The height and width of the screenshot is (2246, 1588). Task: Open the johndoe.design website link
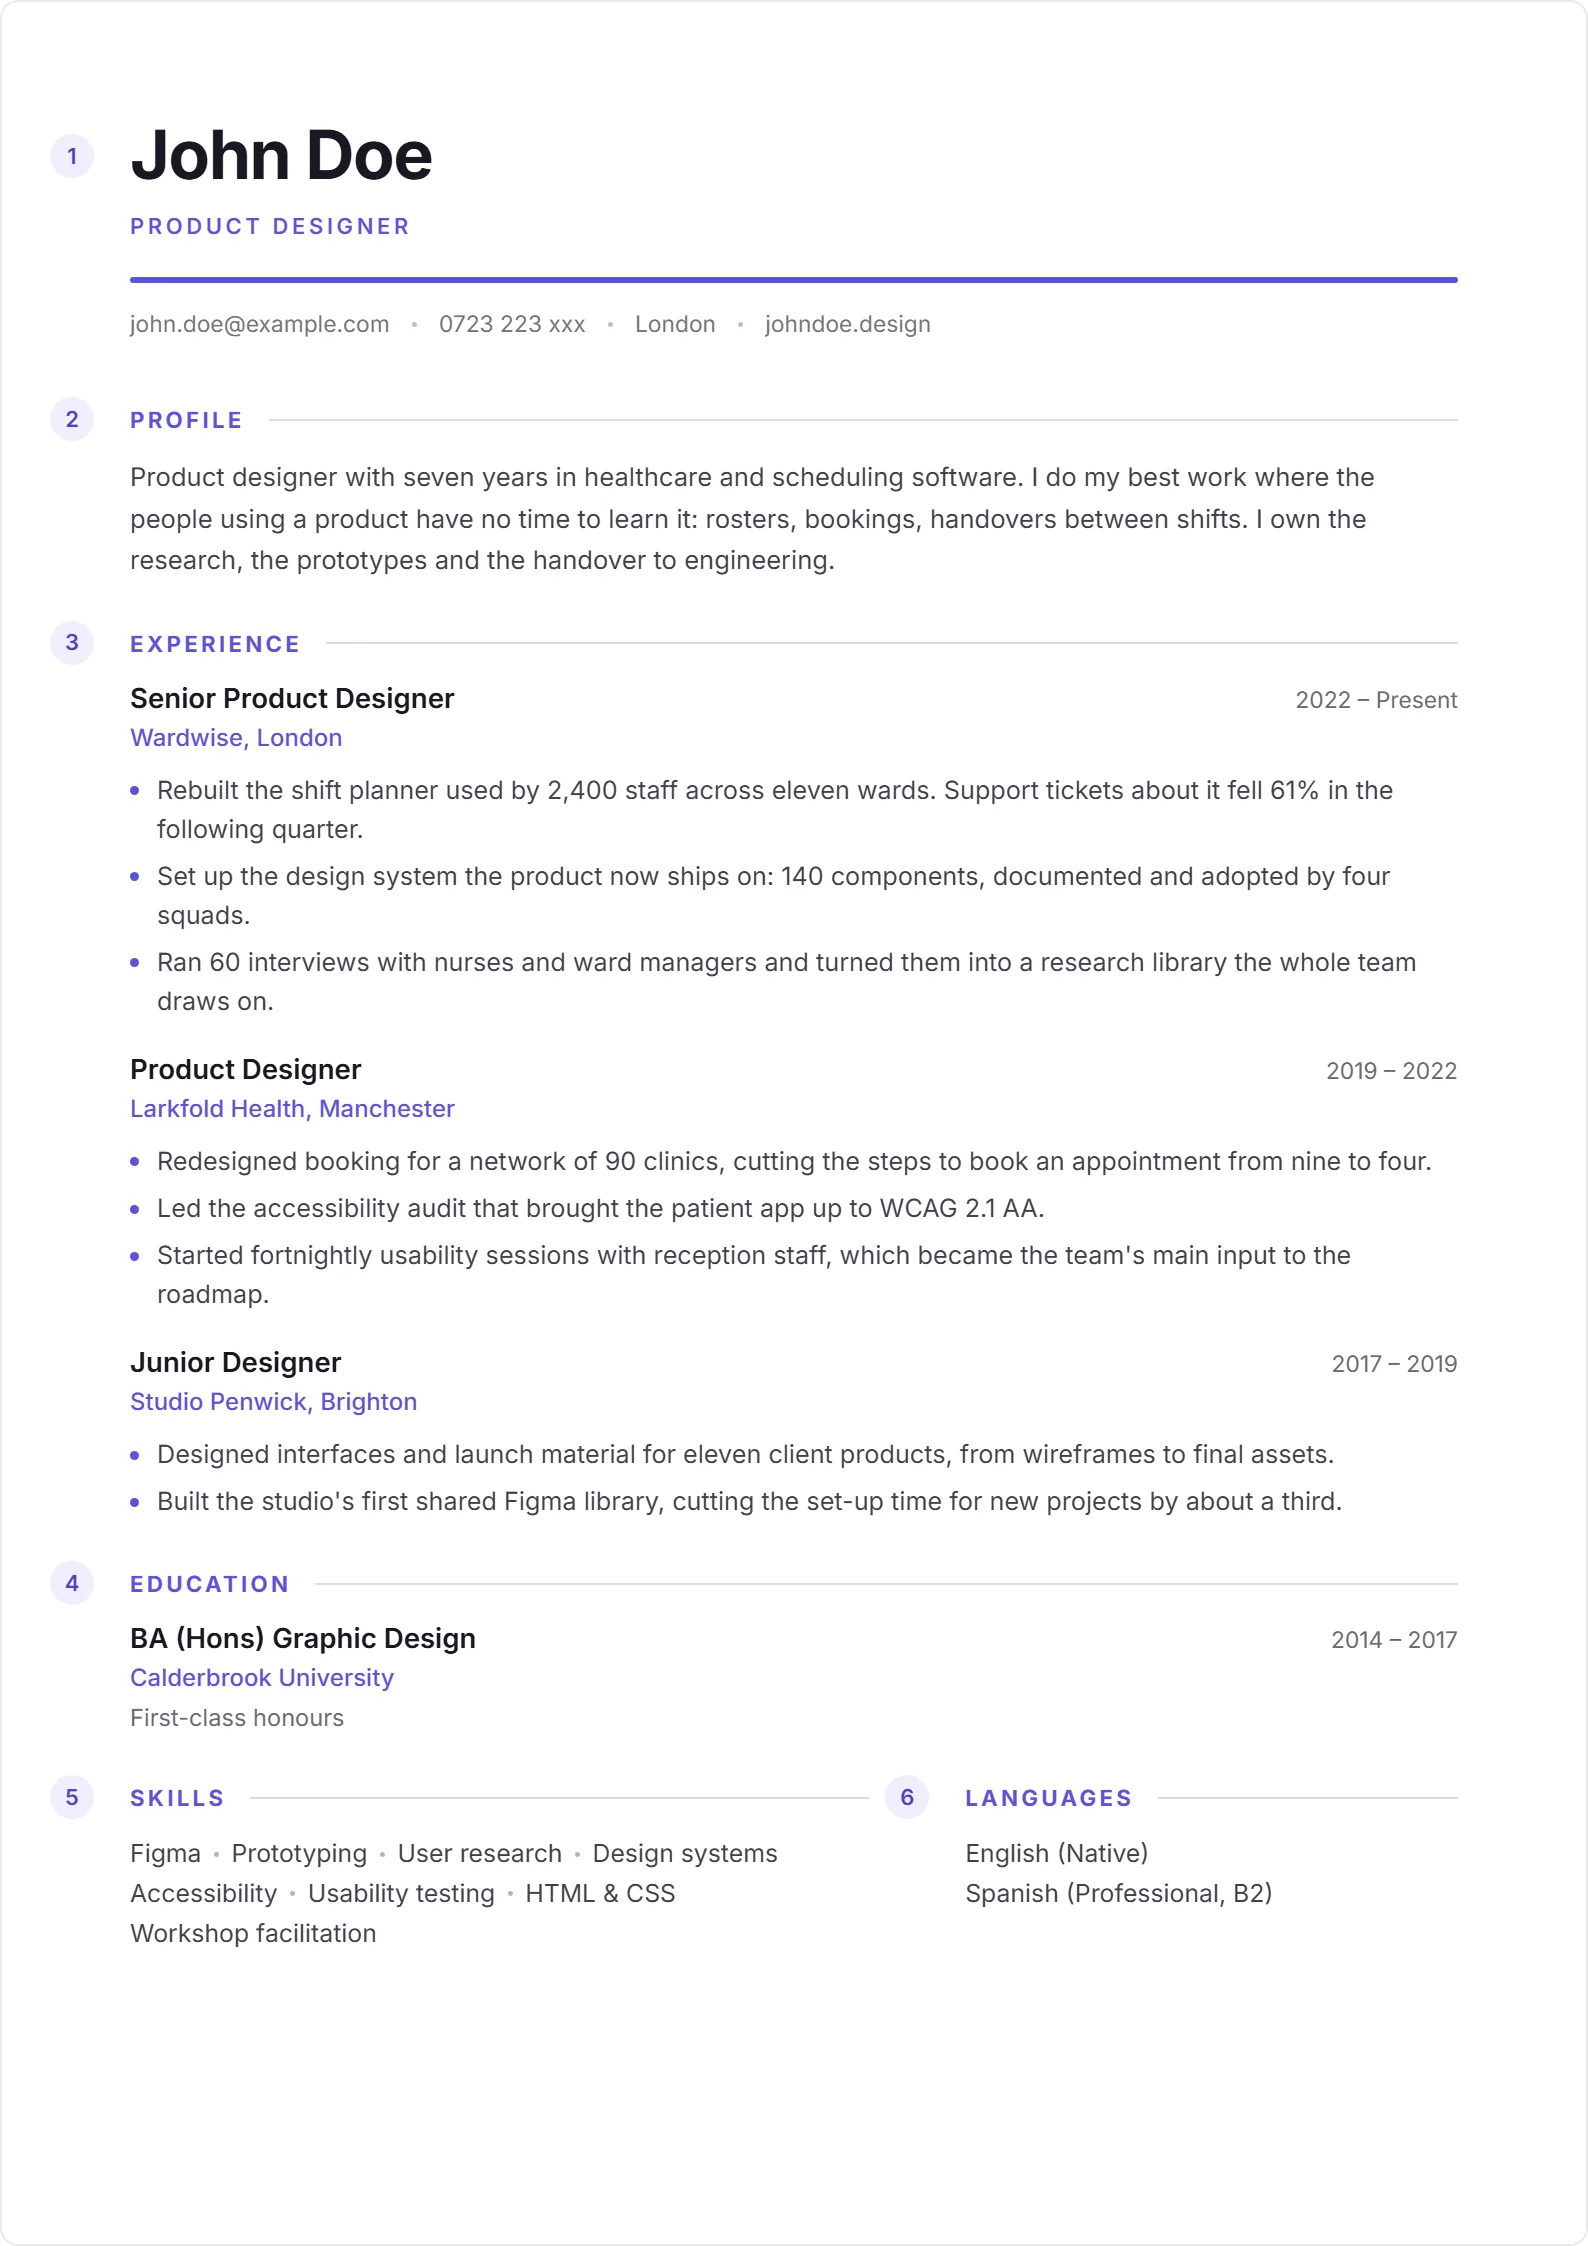click(x=848, y=324)
